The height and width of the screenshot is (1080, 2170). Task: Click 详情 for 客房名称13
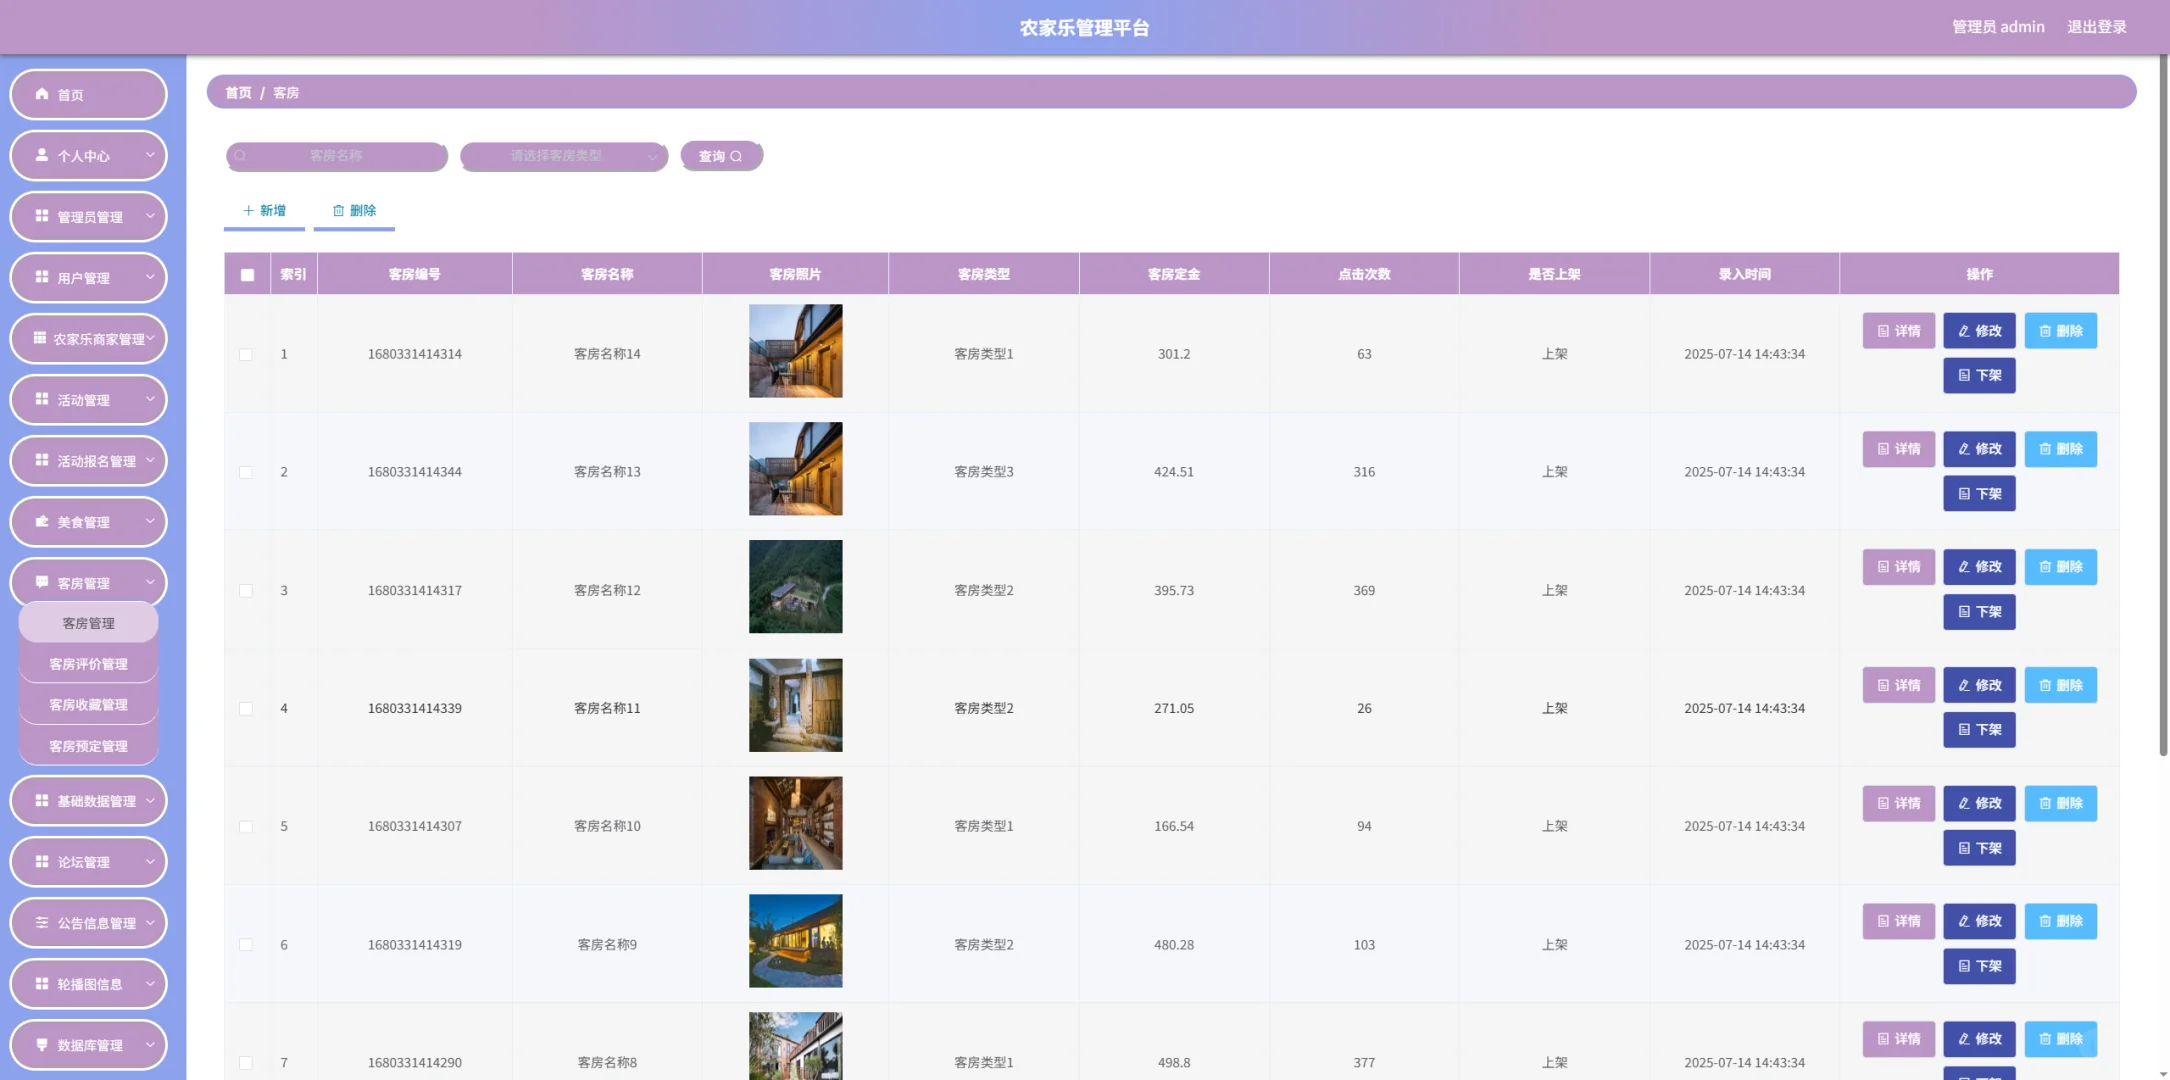(1898, 449)
